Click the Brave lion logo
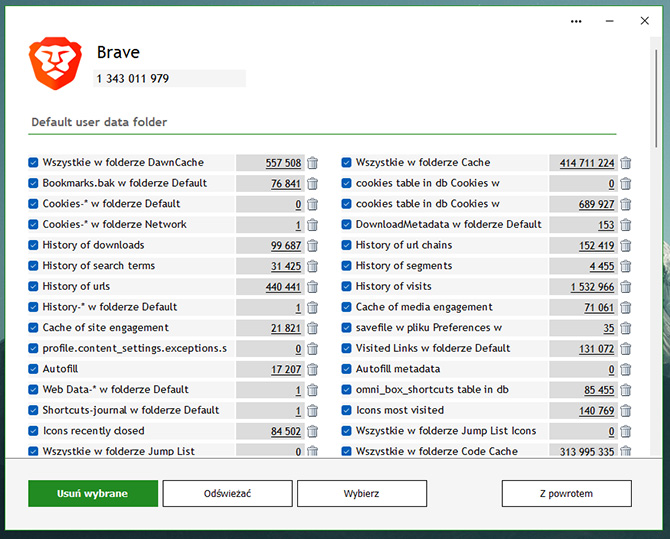 click(55, 63)
